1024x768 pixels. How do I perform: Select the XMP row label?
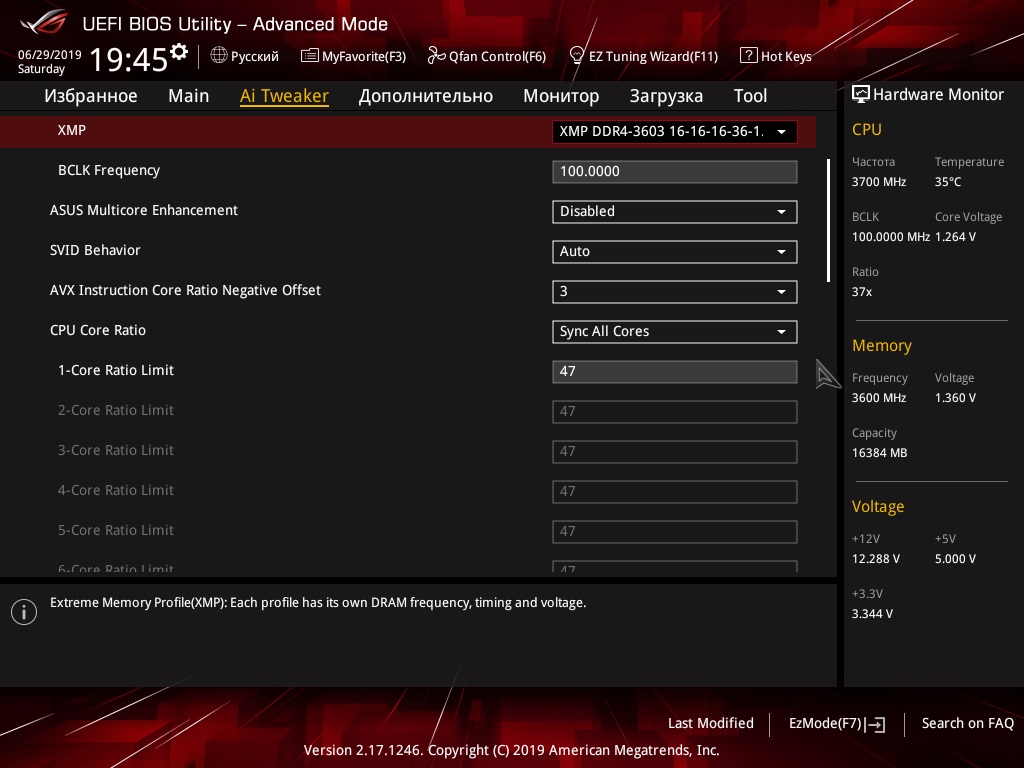(71, 130)
